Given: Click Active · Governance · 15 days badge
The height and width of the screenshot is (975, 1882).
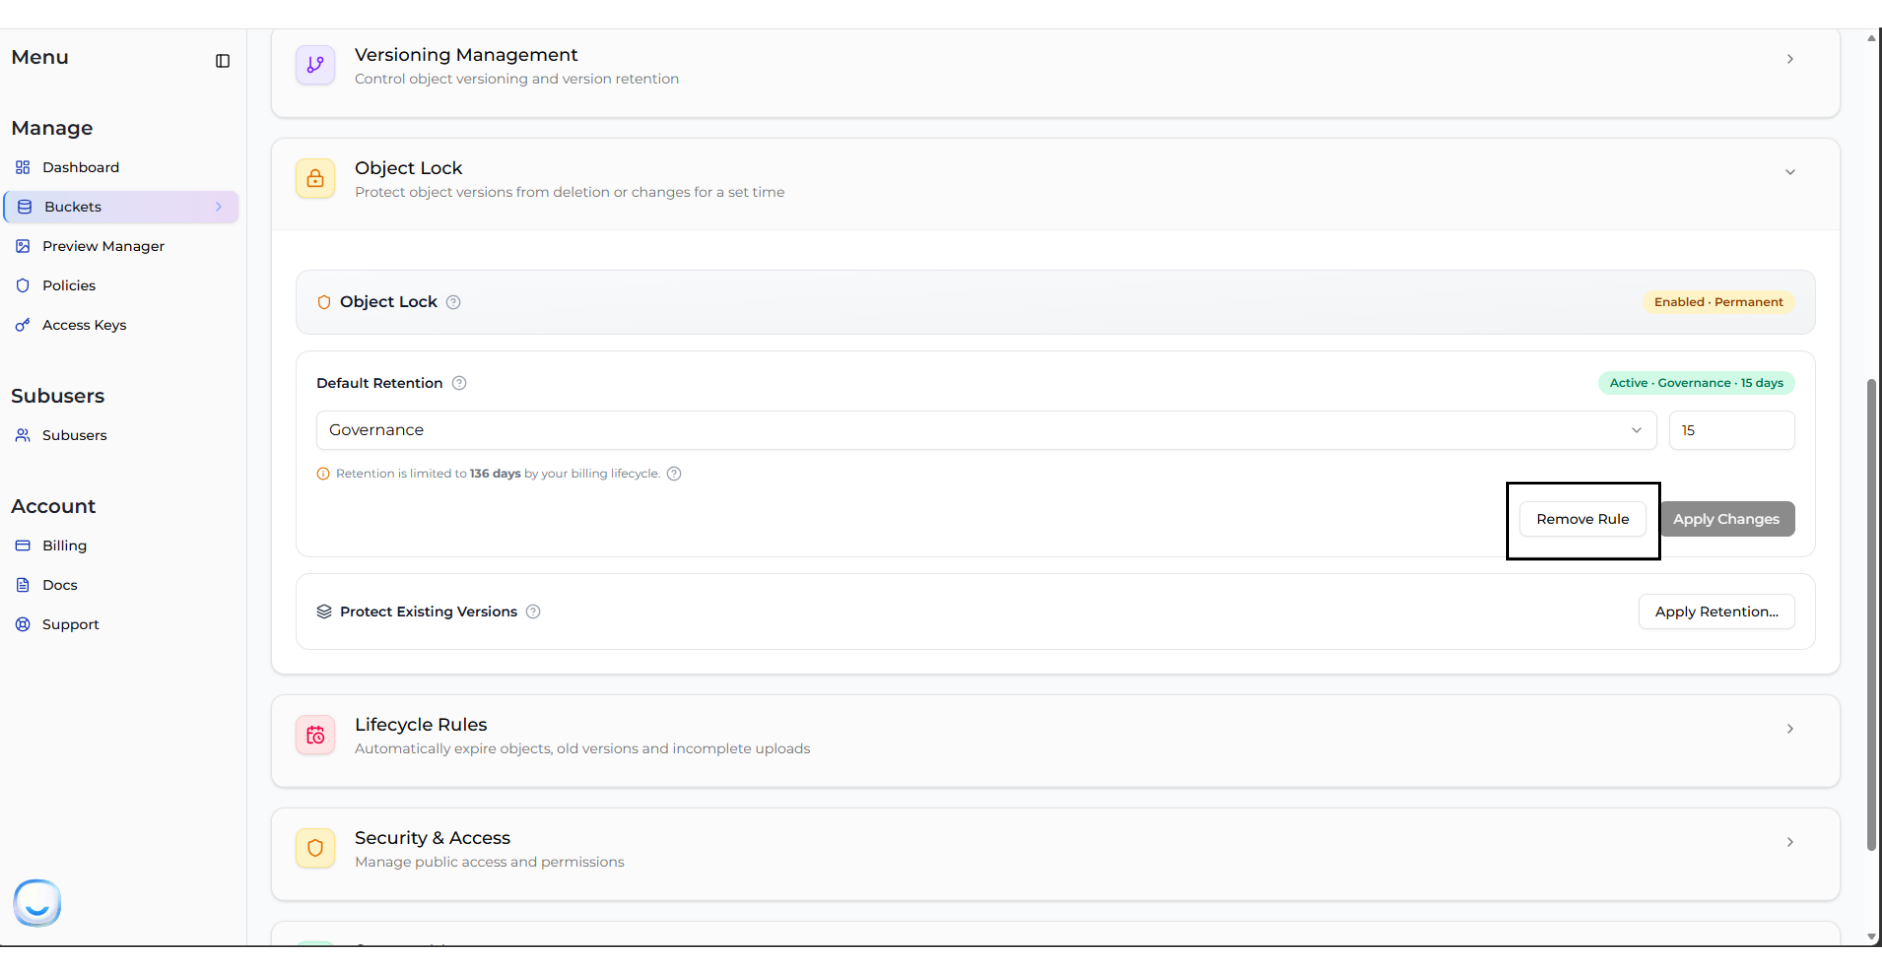Looking at the screenshot, I should 1696,383.
